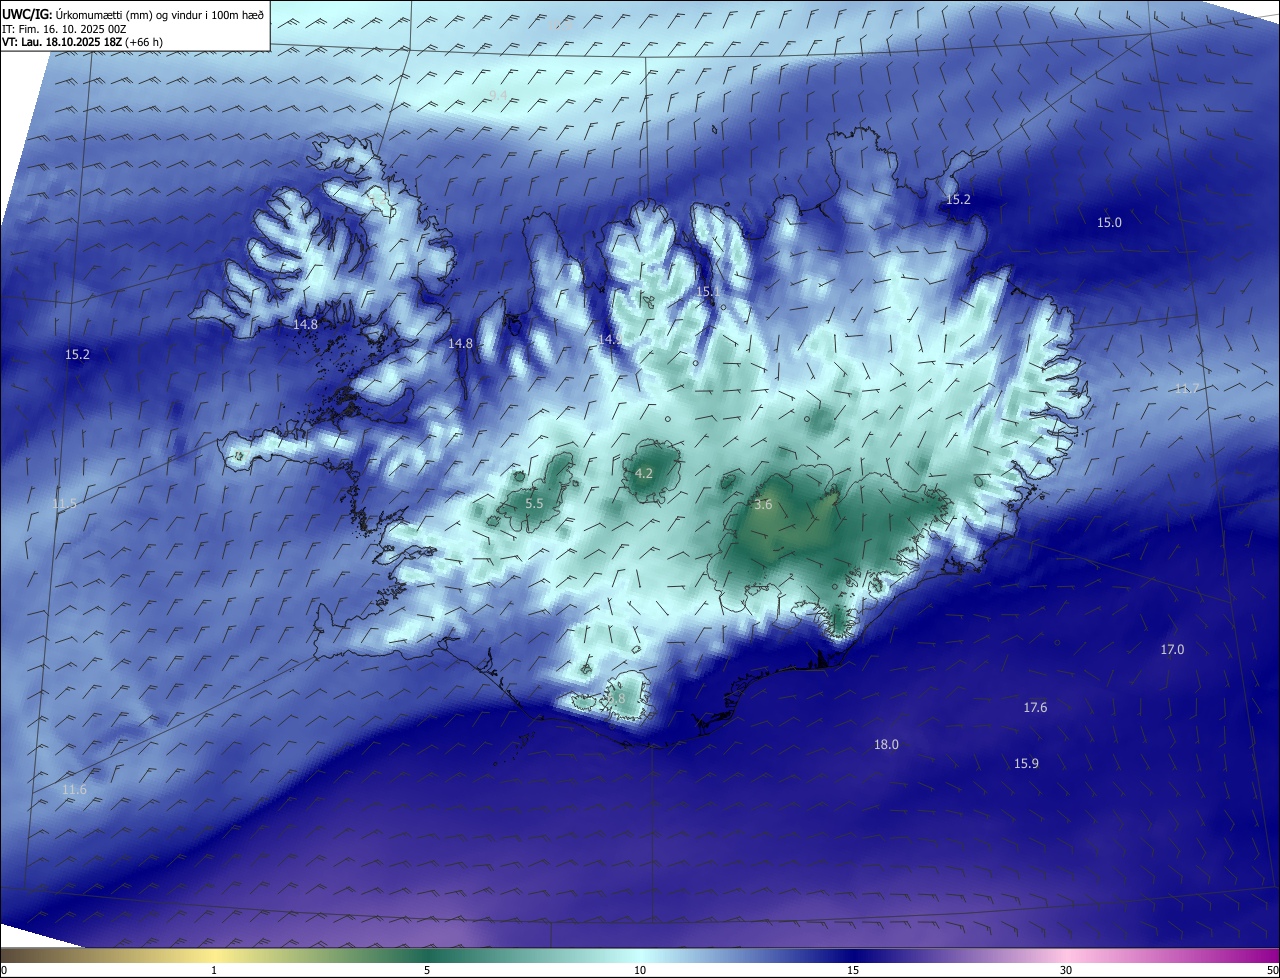Click the 15.1 value label
Screen dimensions: 1280x978
pyautogui.click(x=707, y=291)
